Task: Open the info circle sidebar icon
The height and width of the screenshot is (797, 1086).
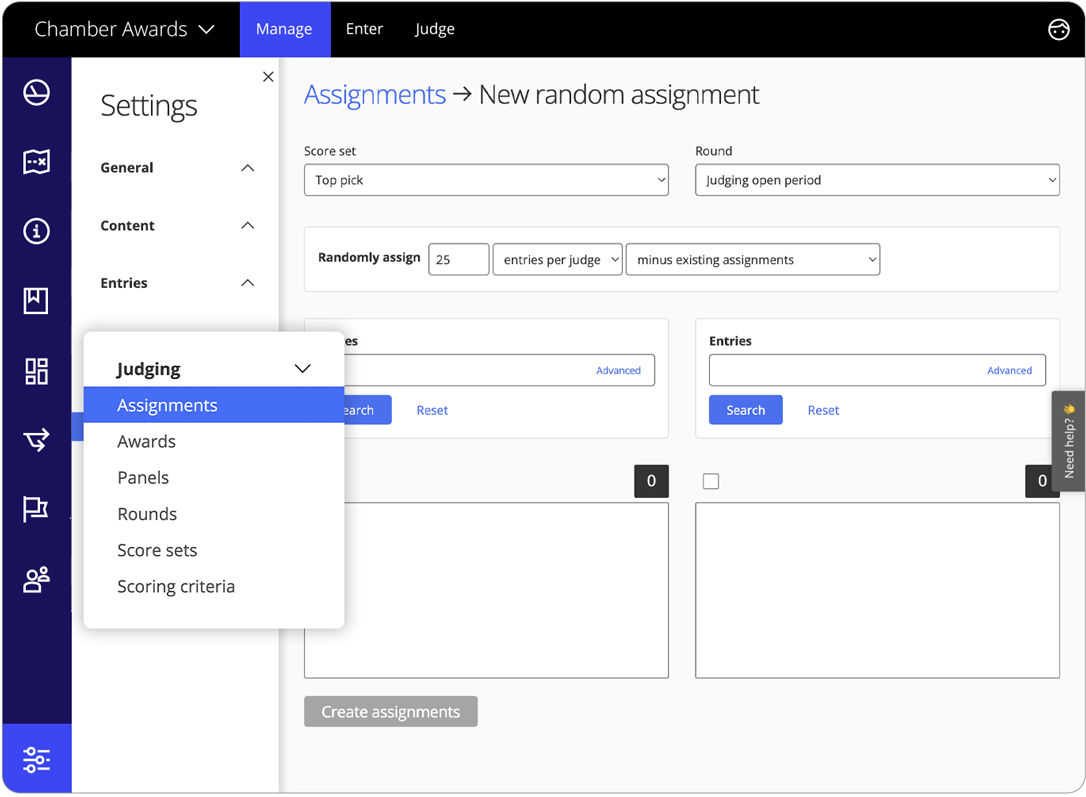Action: click(x=37, y=231)
